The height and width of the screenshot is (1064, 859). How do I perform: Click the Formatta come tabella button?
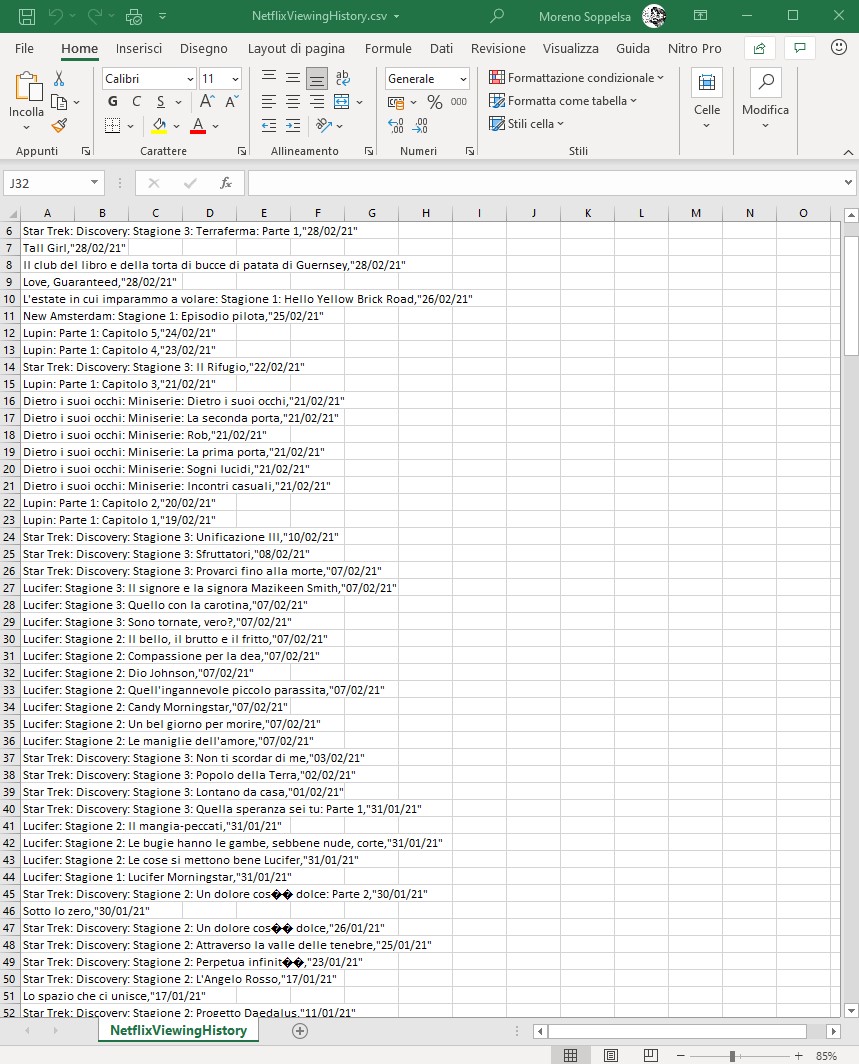563,101
